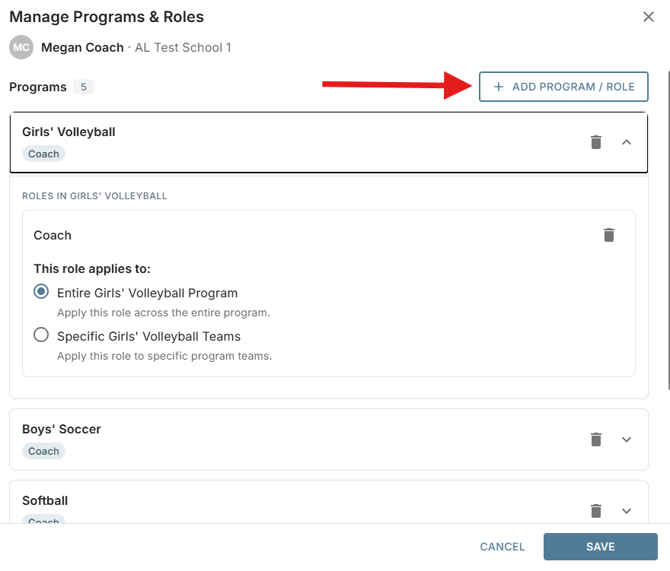Screen dimensions: 670x571
Task: Cancel the role changes
Action: (x=502, y=547)
